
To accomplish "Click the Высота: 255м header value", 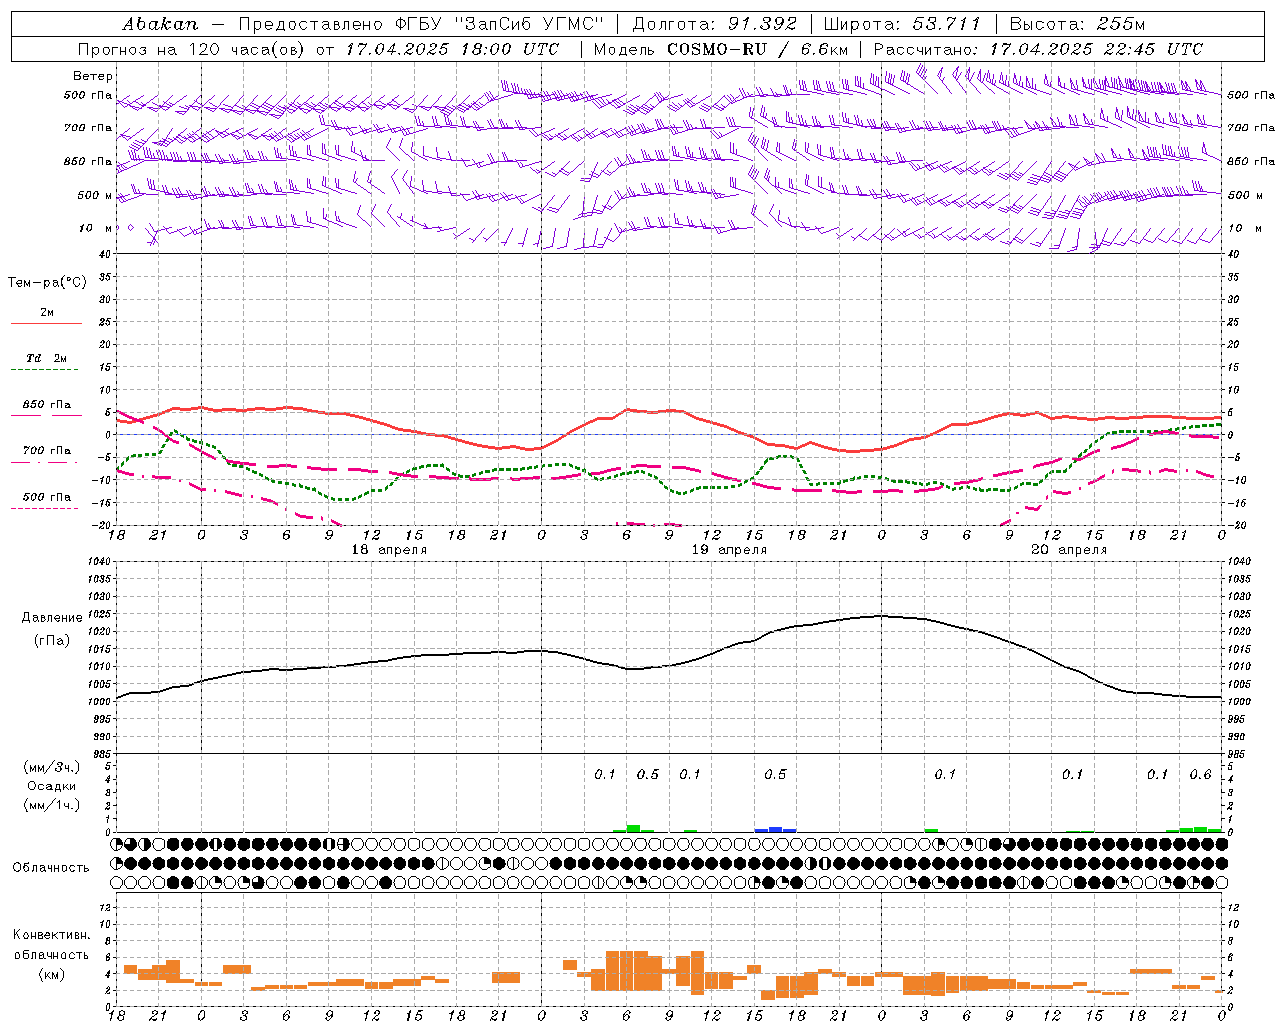I will (x=1077, y=24).
